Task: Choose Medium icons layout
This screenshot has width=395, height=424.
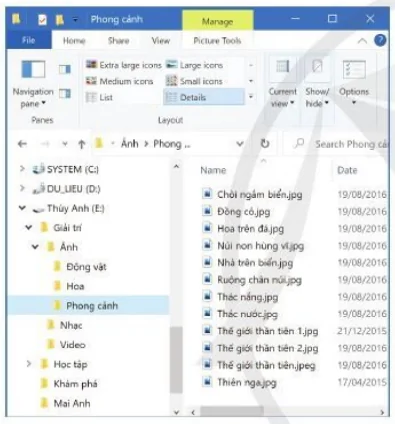Action: 119,81
